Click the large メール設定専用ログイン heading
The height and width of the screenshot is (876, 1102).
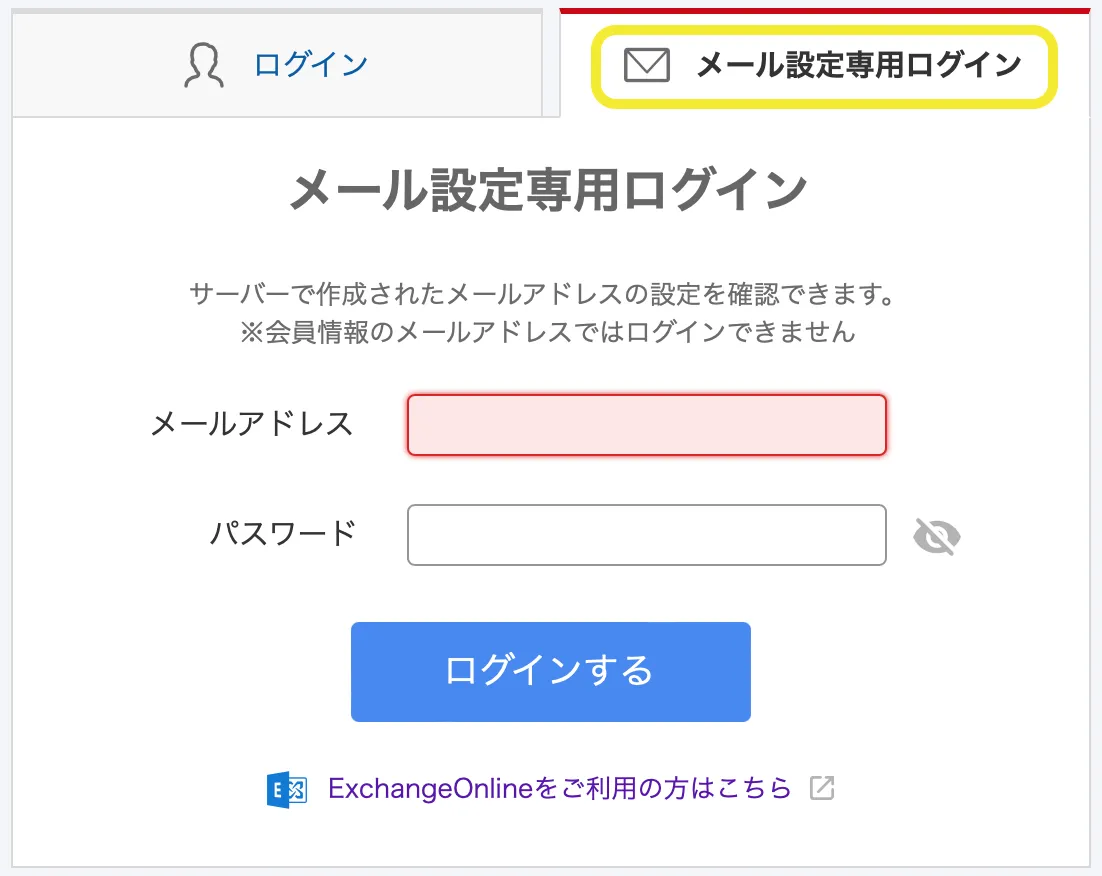coord(548,190)
